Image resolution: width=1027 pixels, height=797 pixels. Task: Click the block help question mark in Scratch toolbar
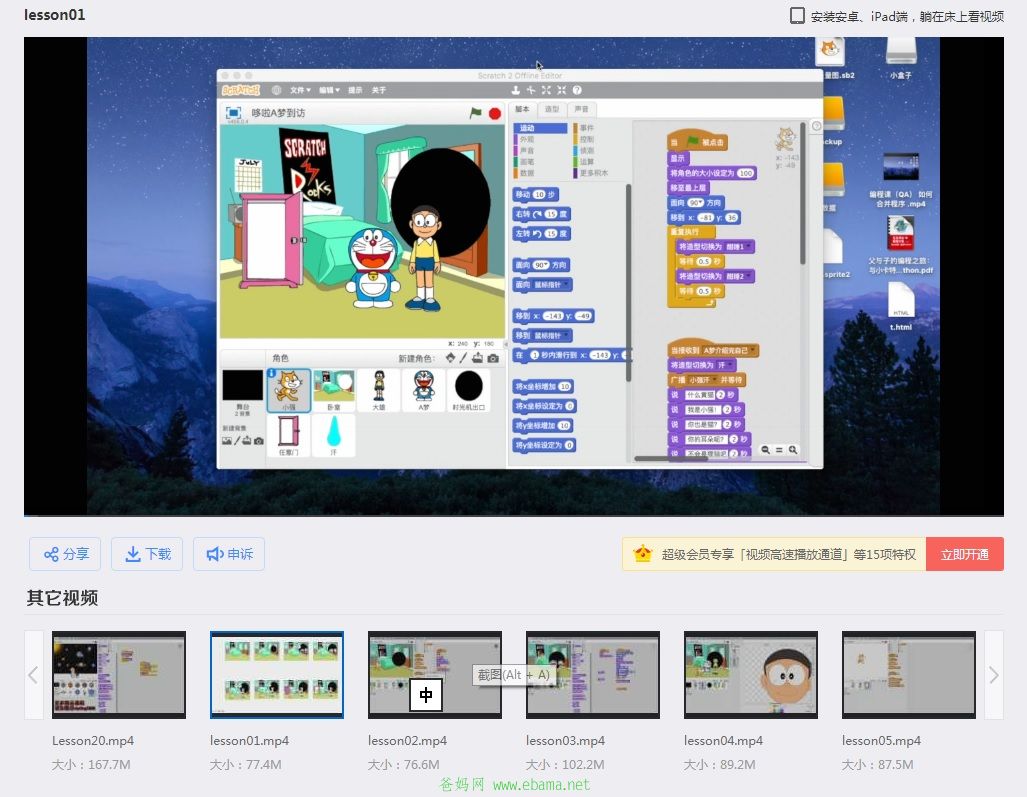click(577, 90)
